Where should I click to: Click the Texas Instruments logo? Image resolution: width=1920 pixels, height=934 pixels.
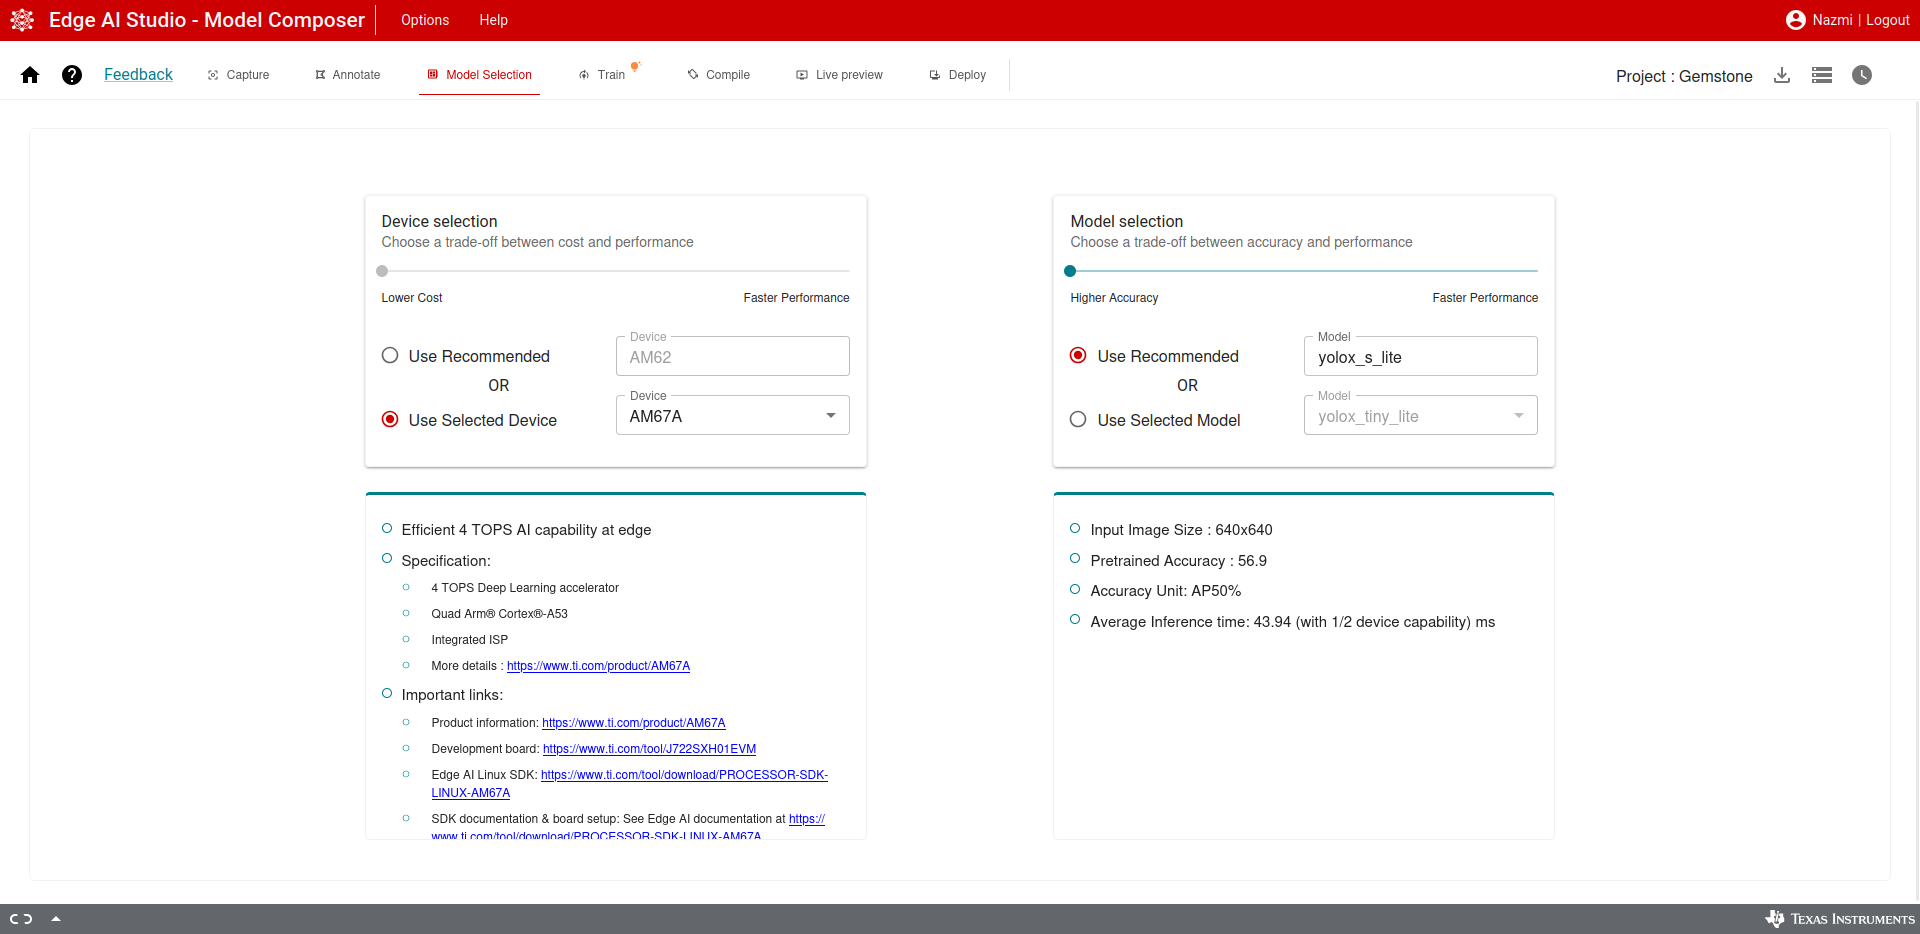pyautogui.click(x=1840, y=919)
